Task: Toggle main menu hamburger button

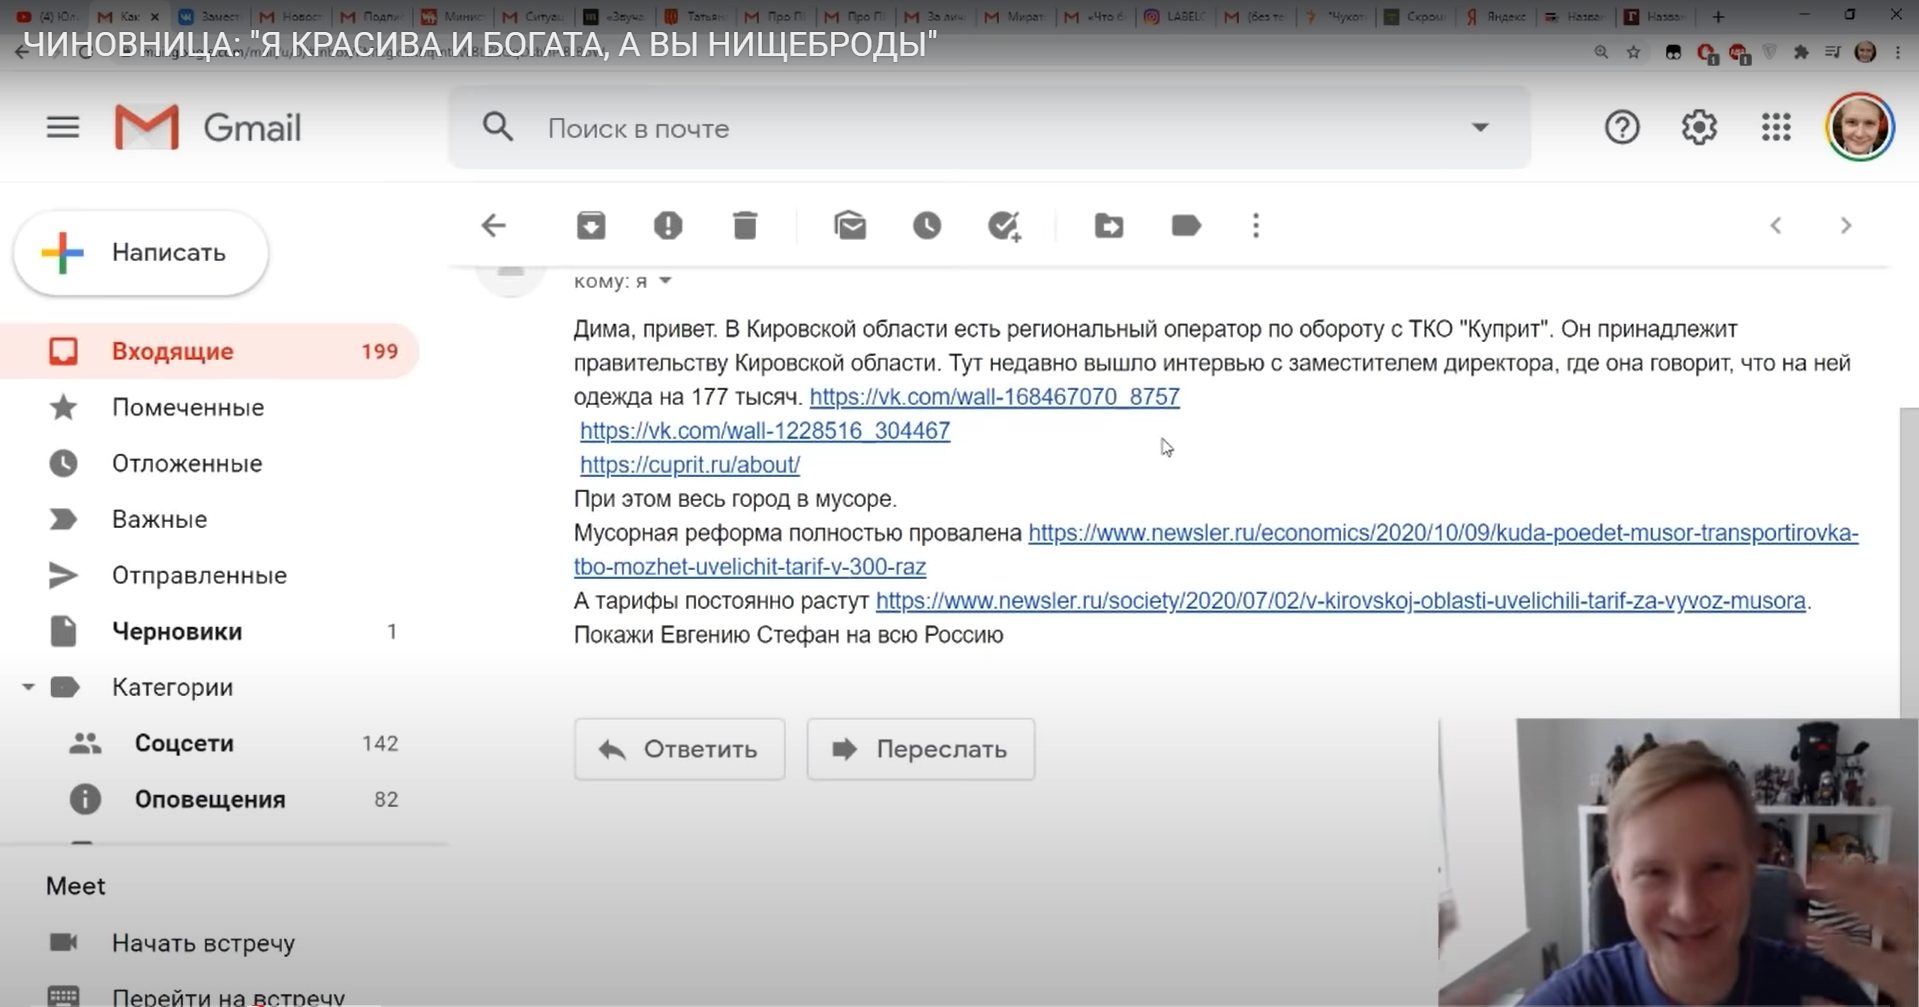Action: 63,128
